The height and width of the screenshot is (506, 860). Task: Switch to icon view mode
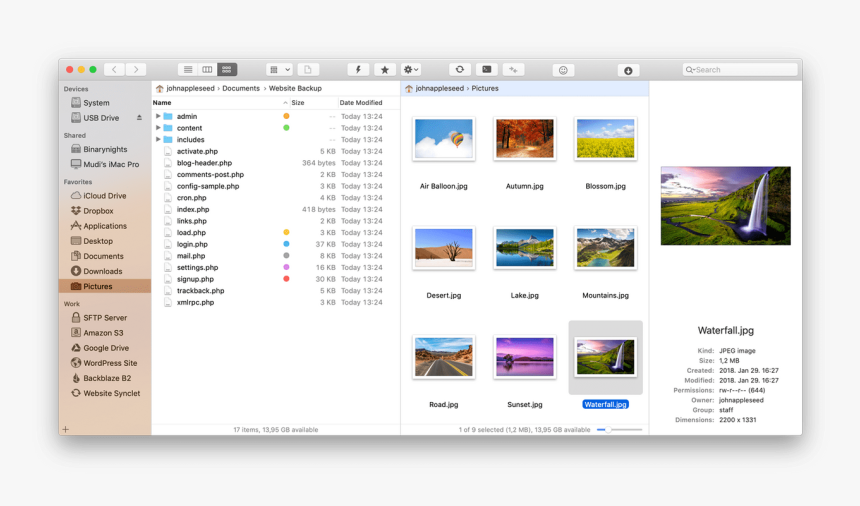tap(227, 70)
